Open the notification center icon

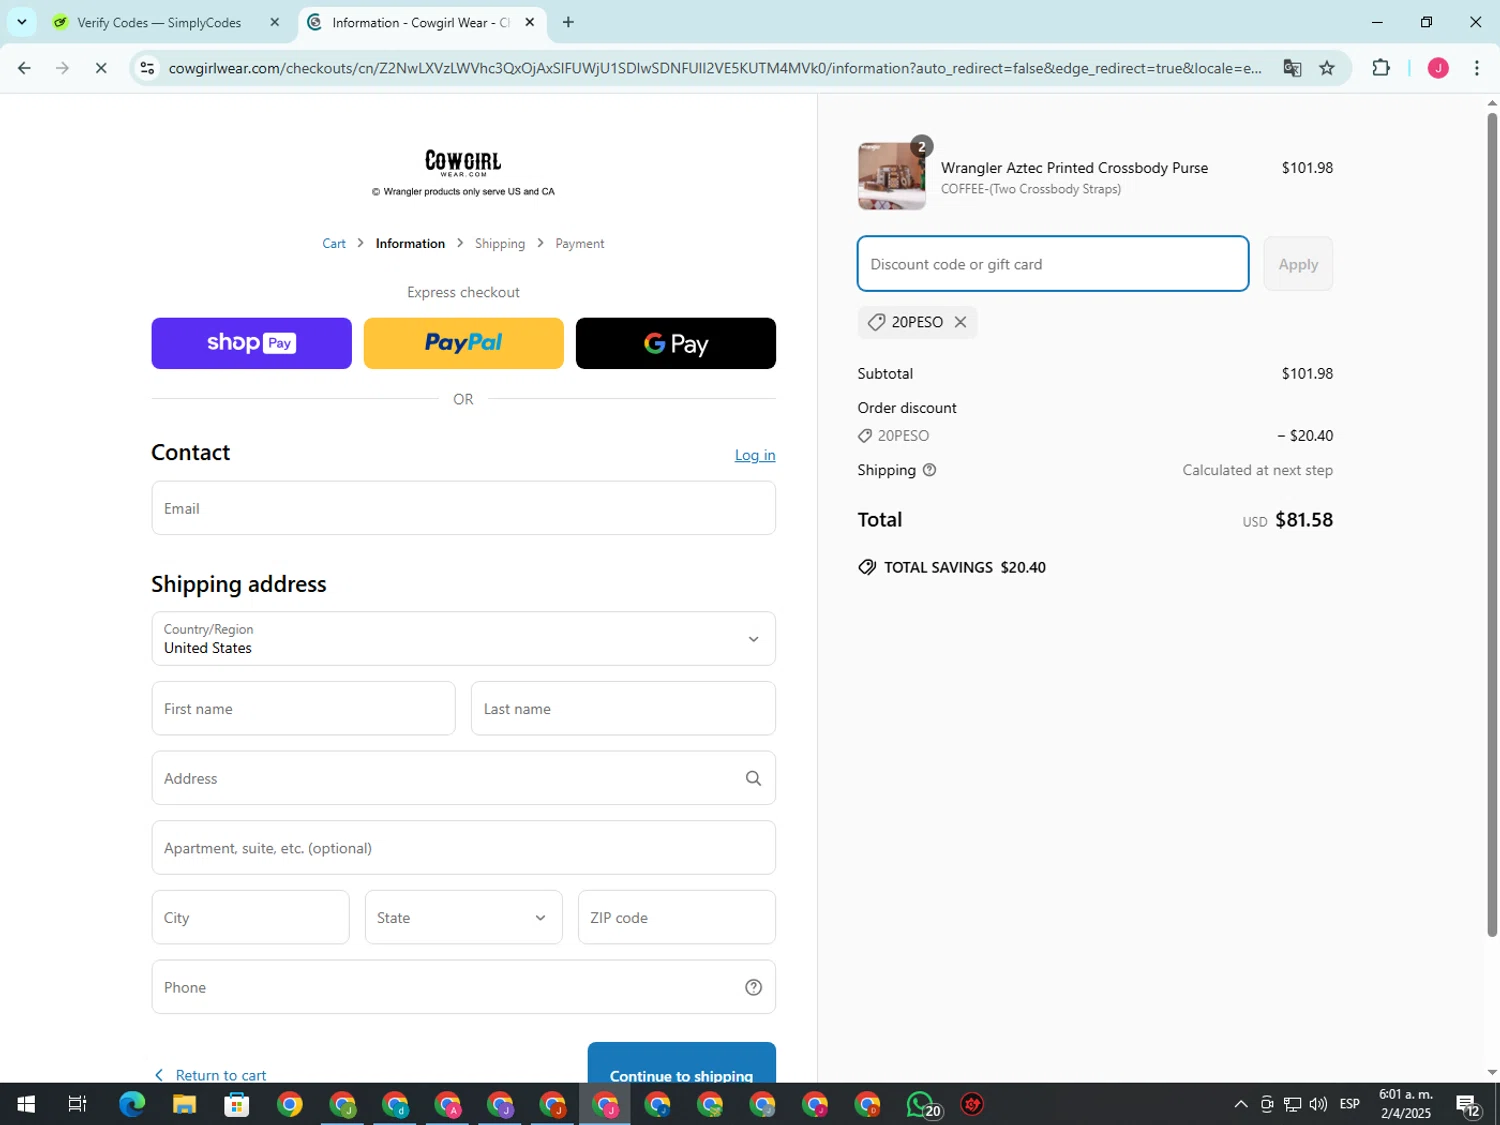1468,1104
